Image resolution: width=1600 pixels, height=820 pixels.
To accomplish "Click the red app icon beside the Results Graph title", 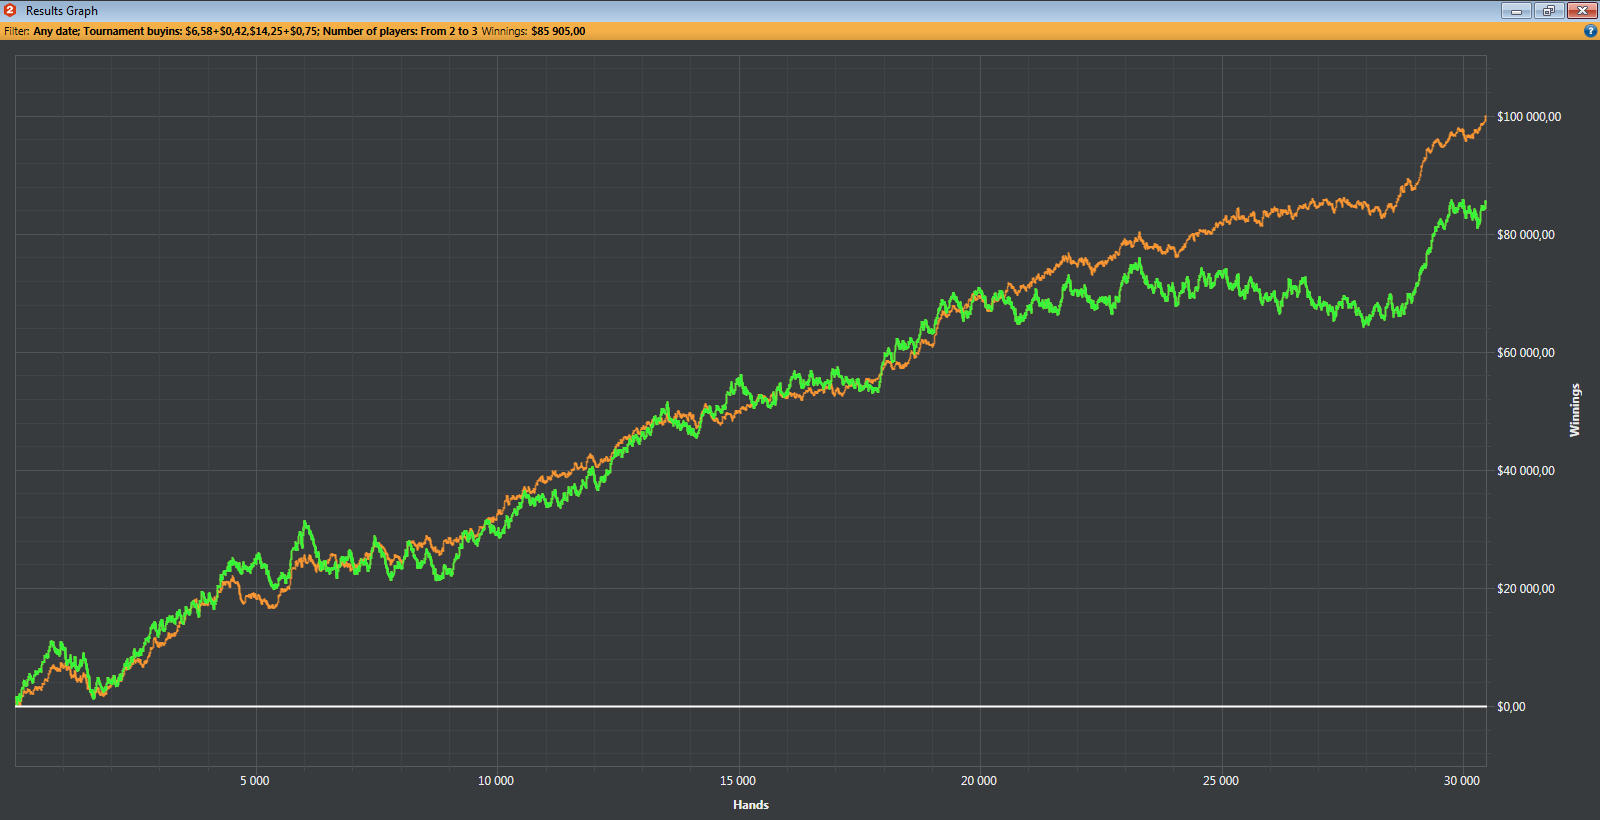I will click(10, 10).
